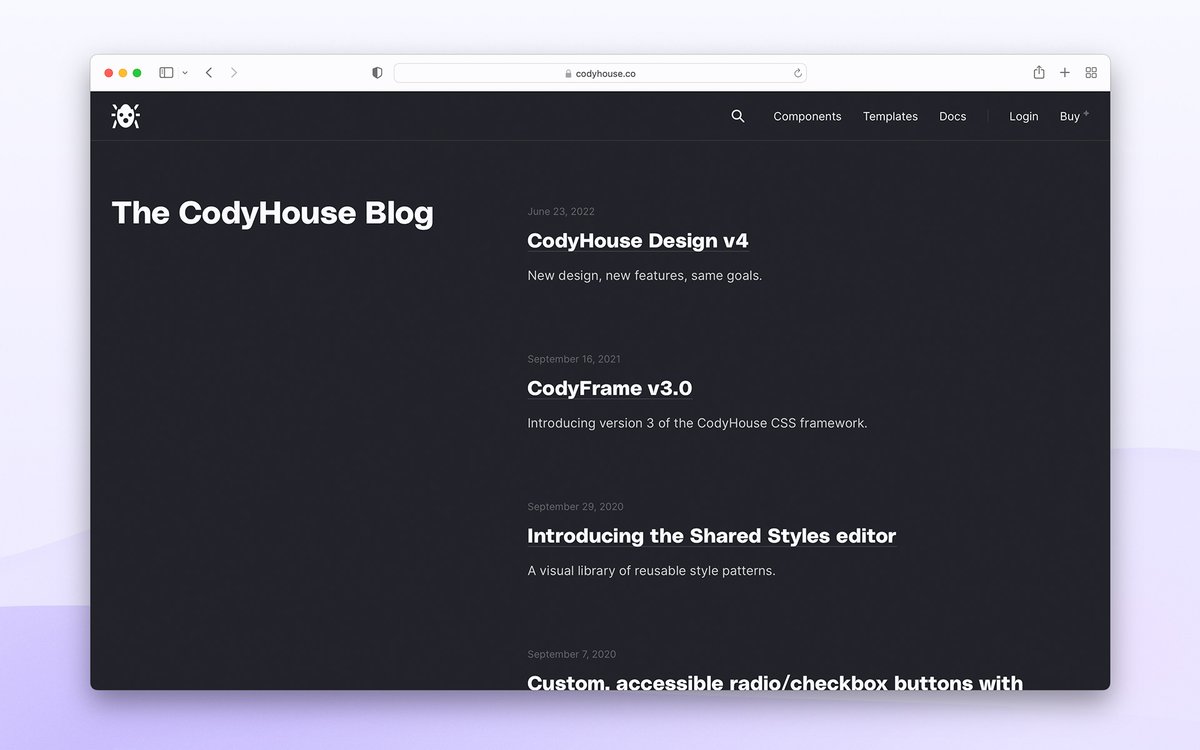The height and width of the screenshot is (750, 1200).
Task: Click the Login link
Action: [x=1023, y=116]
